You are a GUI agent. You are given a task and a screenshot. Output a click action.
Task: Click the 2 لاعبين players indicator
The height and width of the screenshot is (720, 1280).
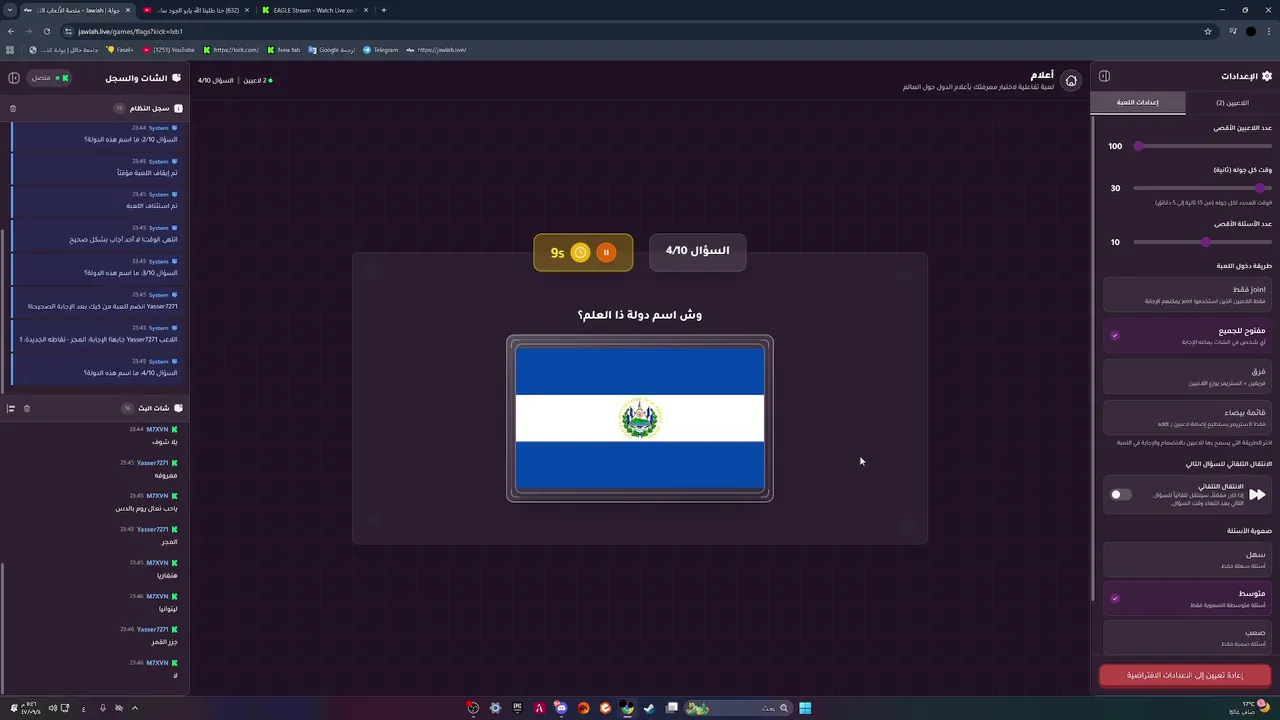pyautogui.click(x=256, y=80)
